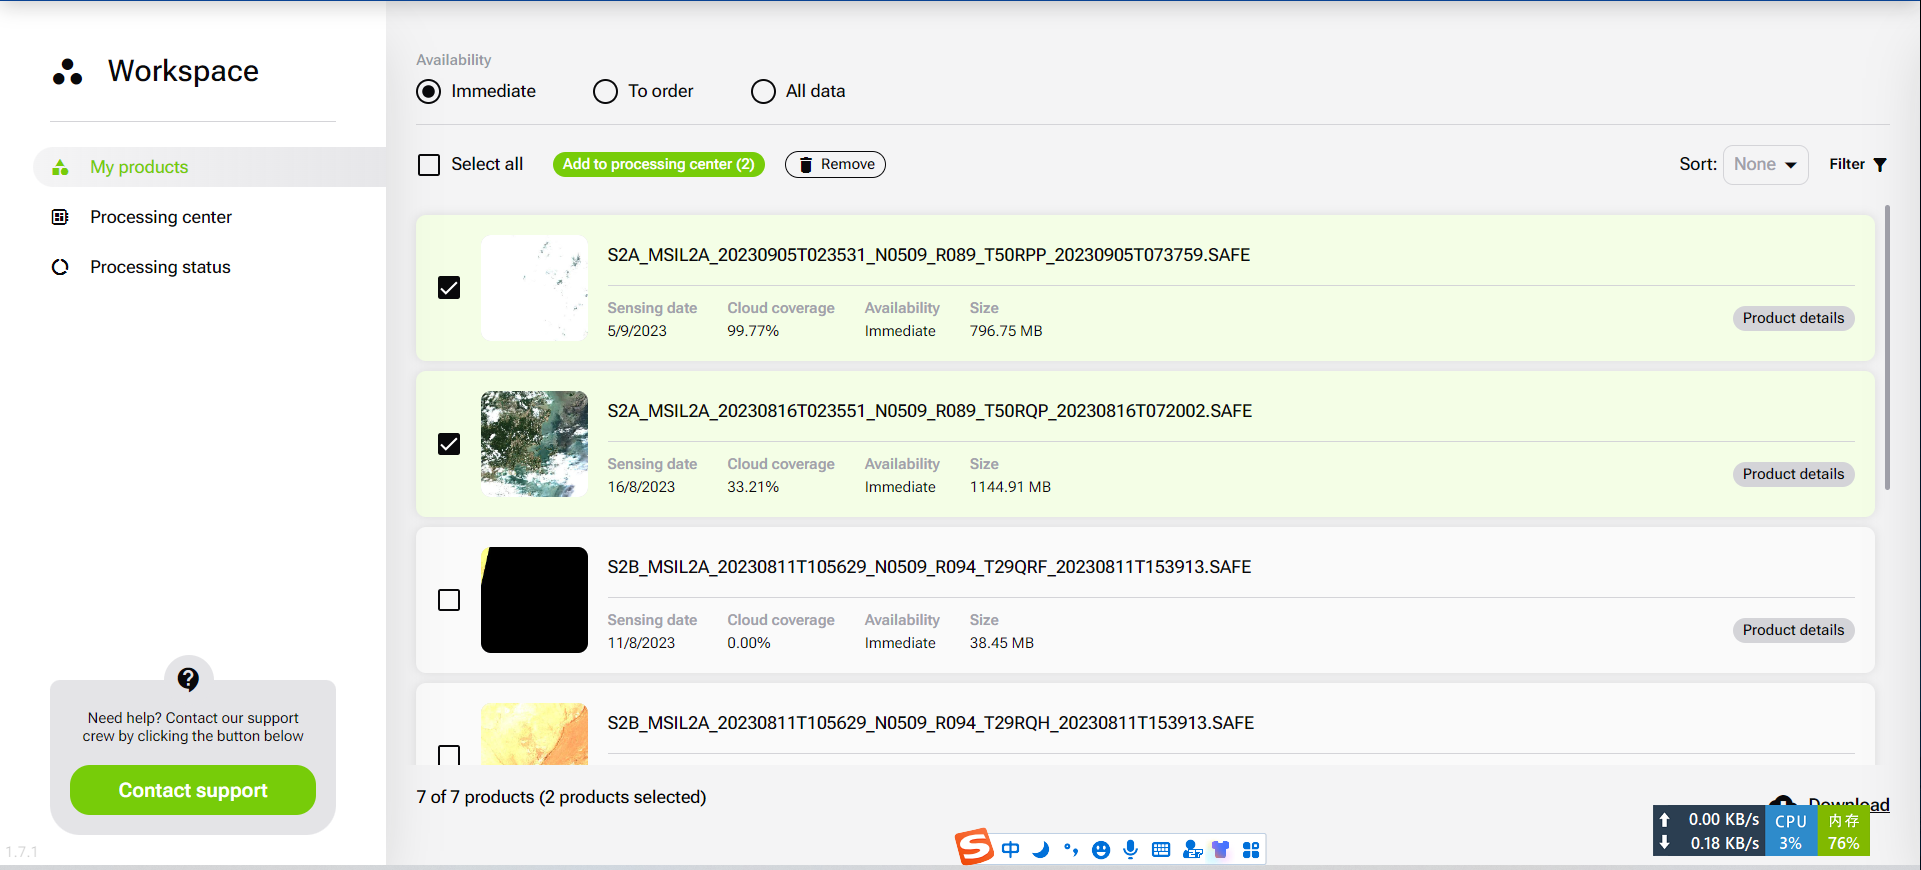This screenshot has height=870, width=1921.
Task: Uncheck the T50RPP product checkbox
Action: pyautogui.click(x=449, y=288)
